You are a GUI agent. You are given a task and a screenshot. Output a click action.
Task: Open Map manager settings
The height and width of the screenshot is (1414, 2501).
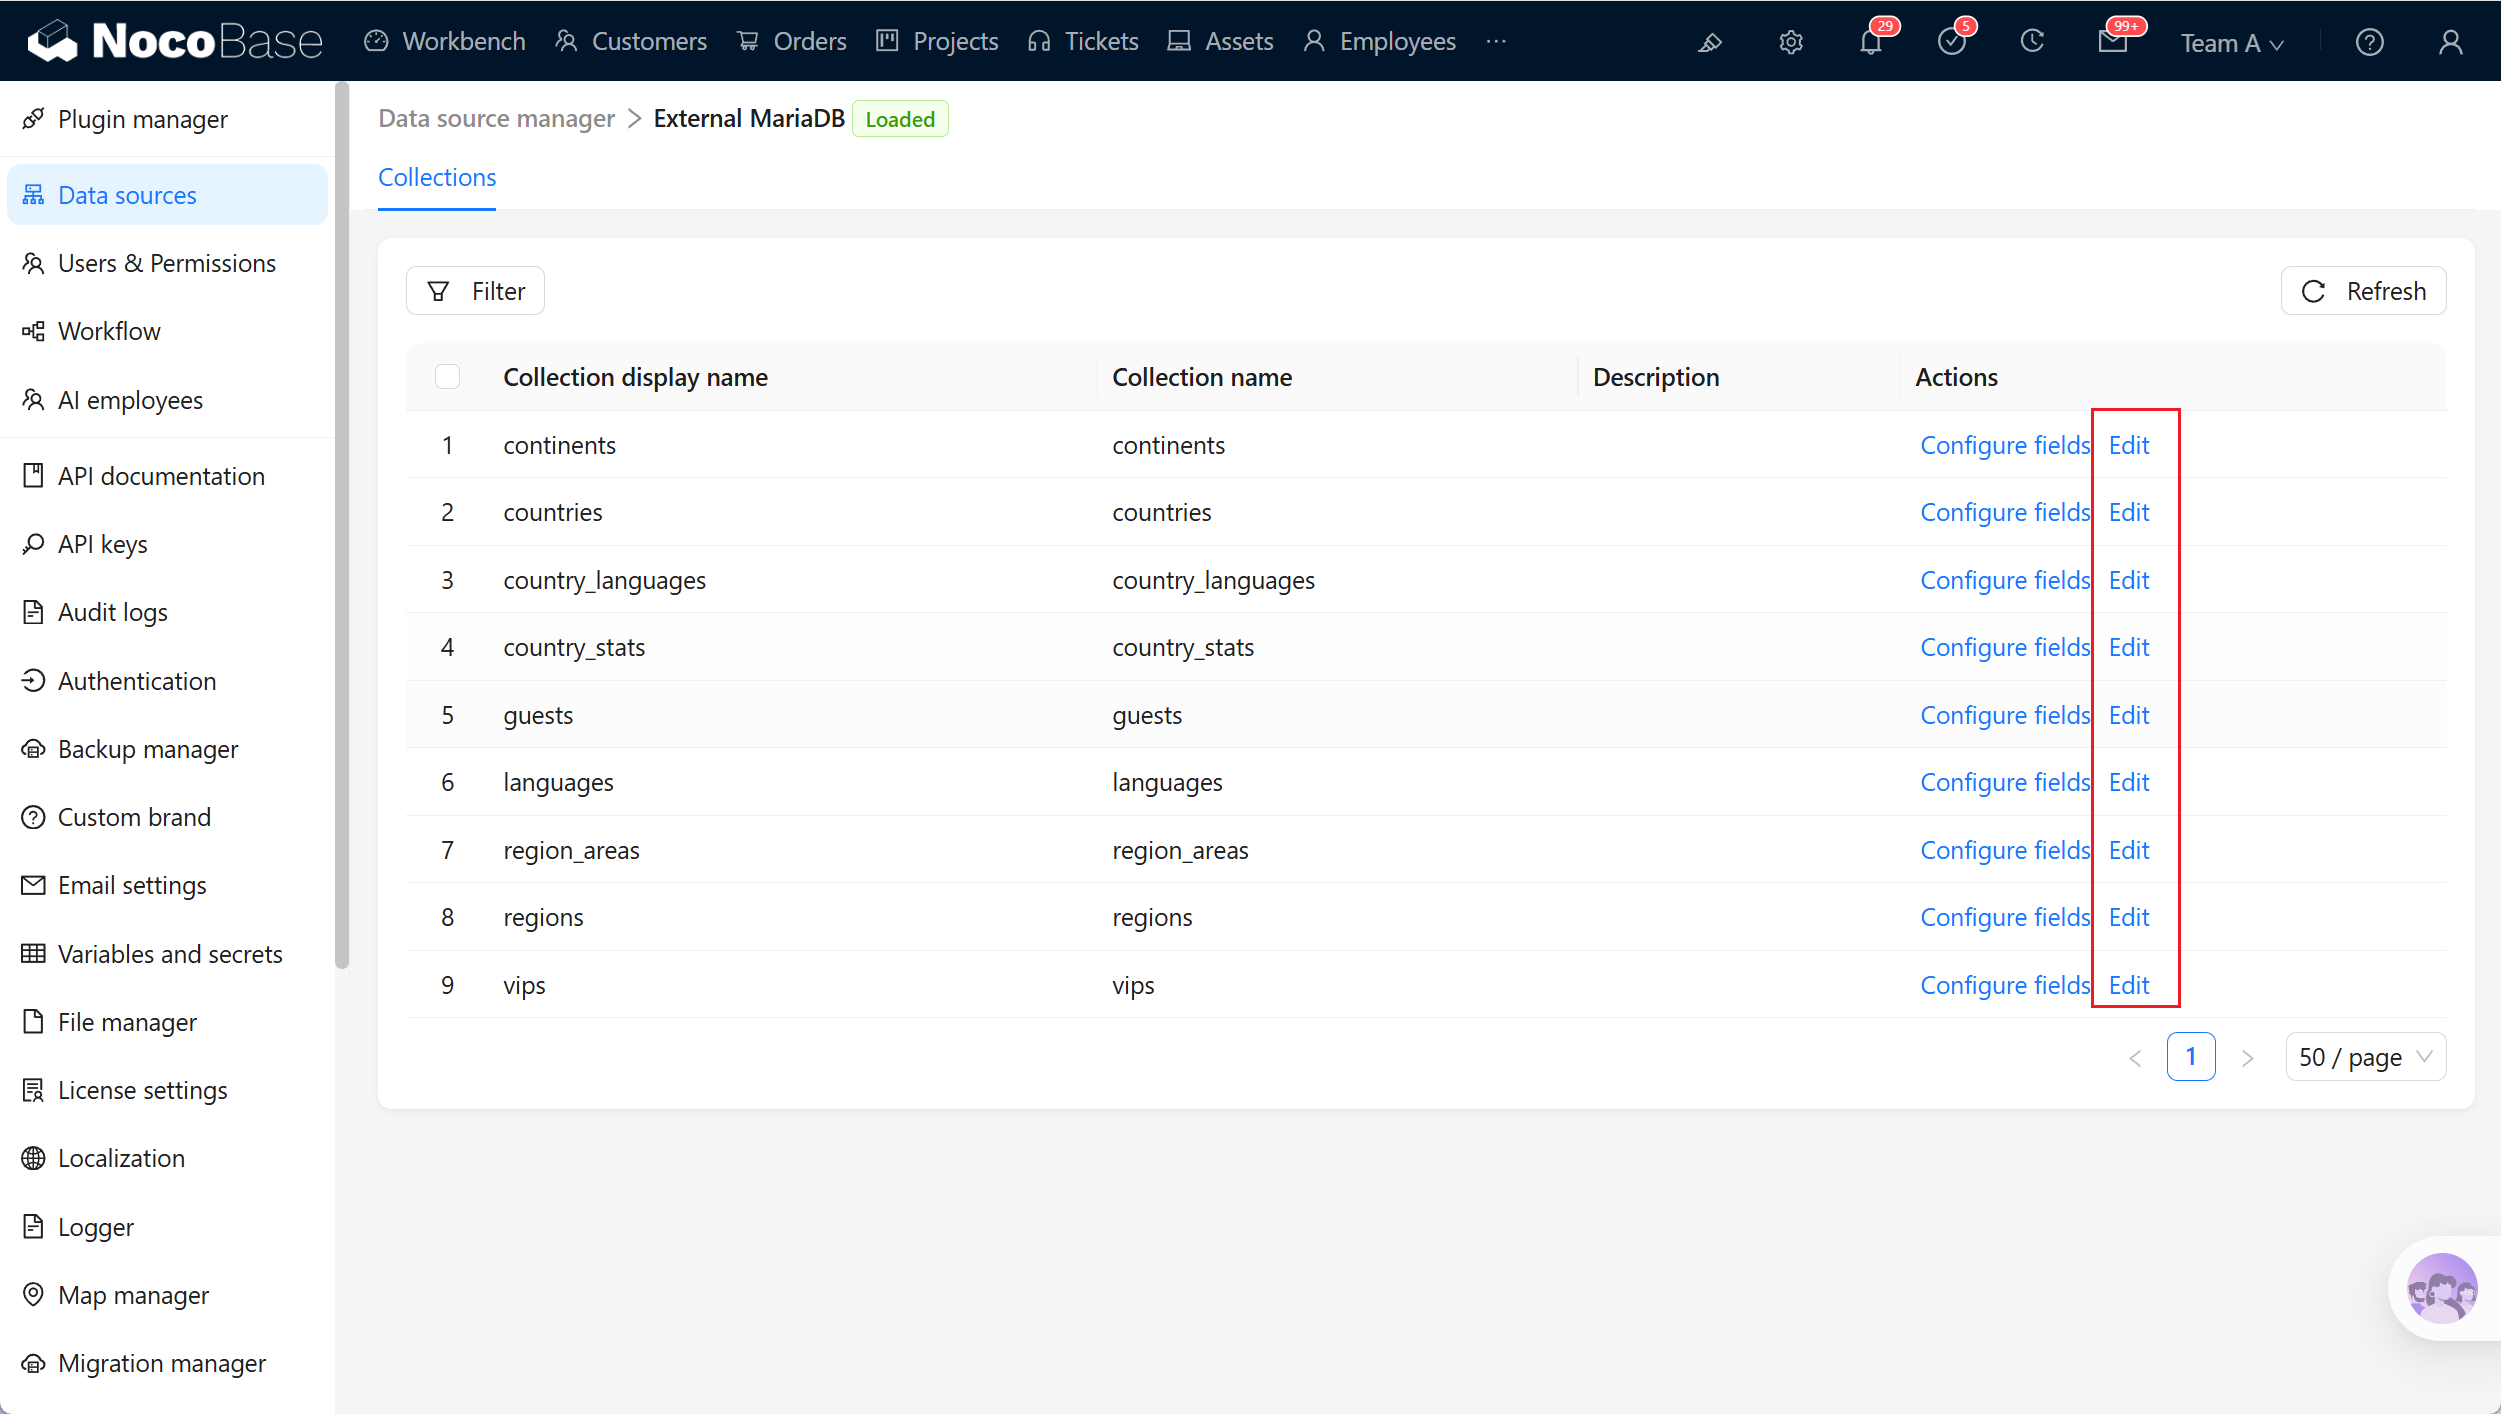[167, 1295]
